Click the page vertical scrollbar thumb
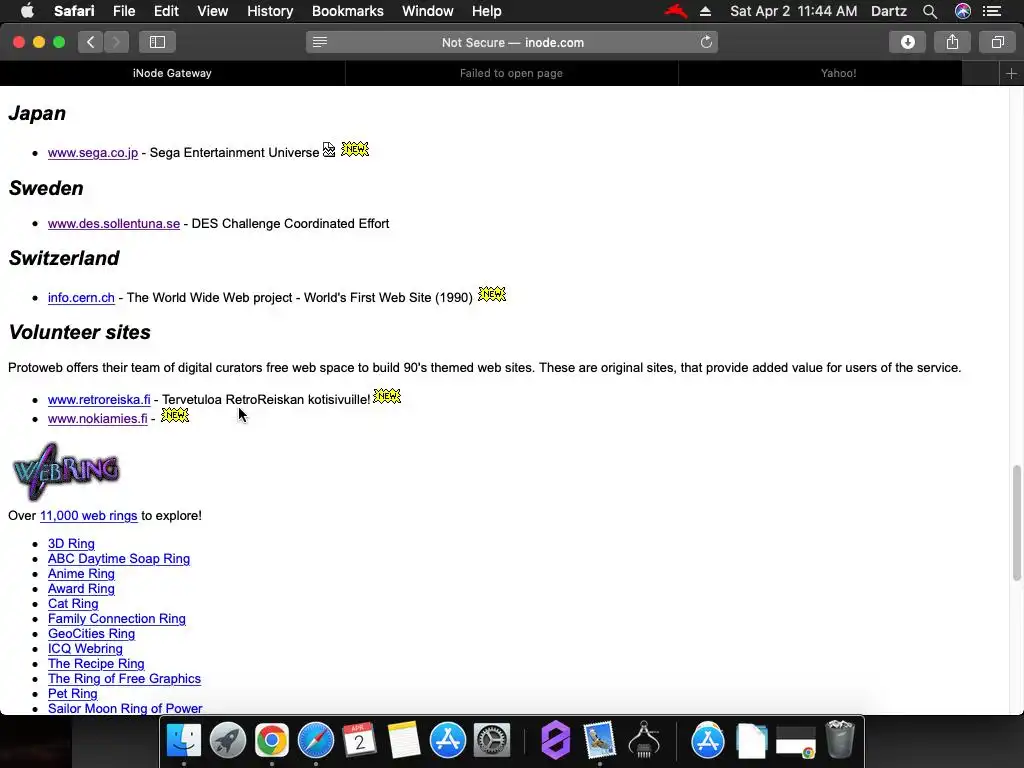1024x768 pixels. coord(1016,523)
